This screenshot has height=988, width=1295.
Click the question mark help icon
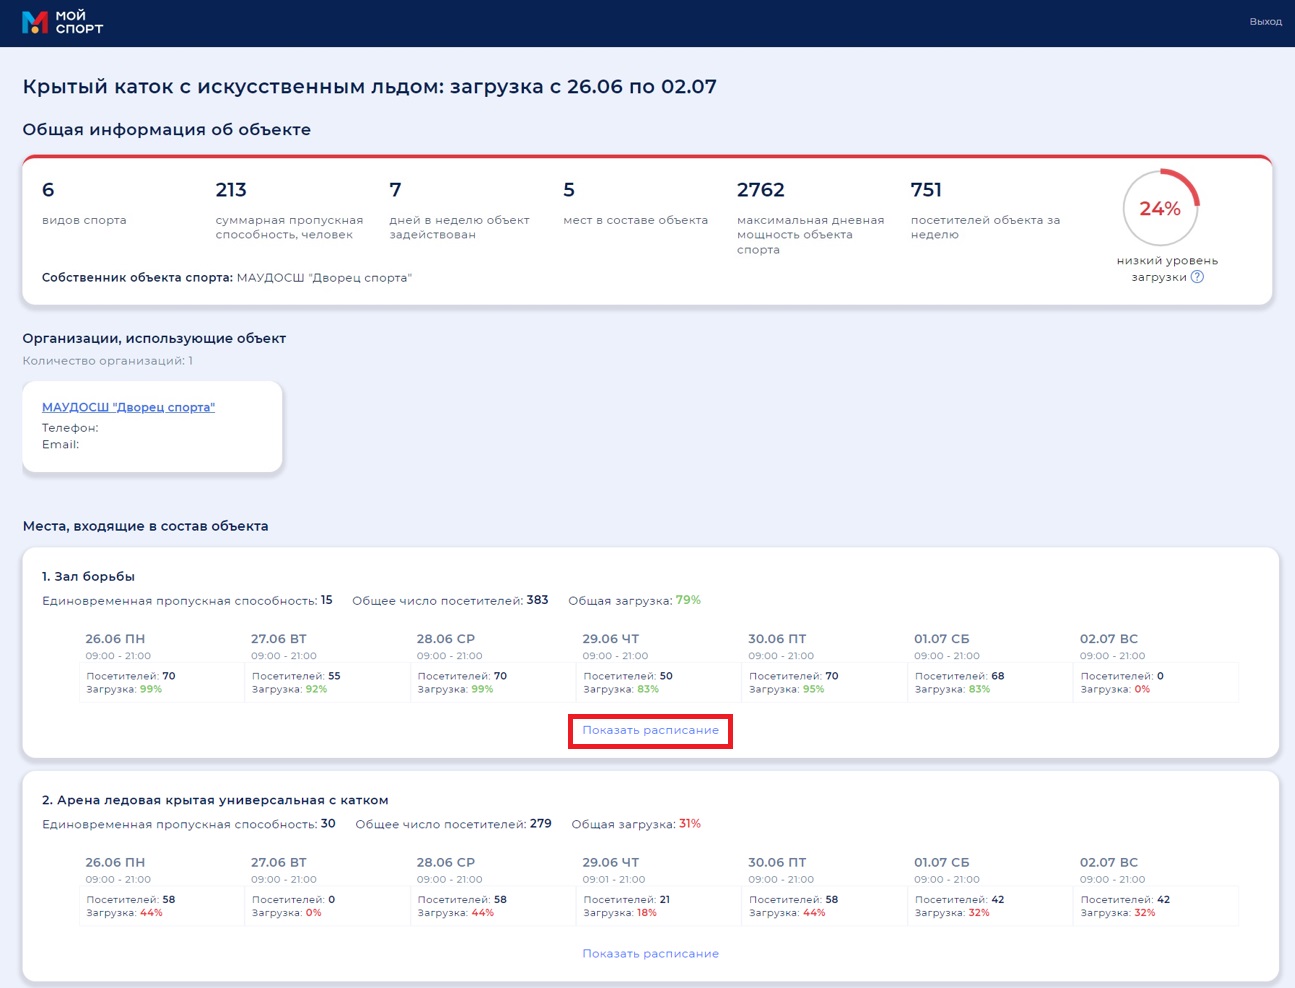(x=1197, y=277)
